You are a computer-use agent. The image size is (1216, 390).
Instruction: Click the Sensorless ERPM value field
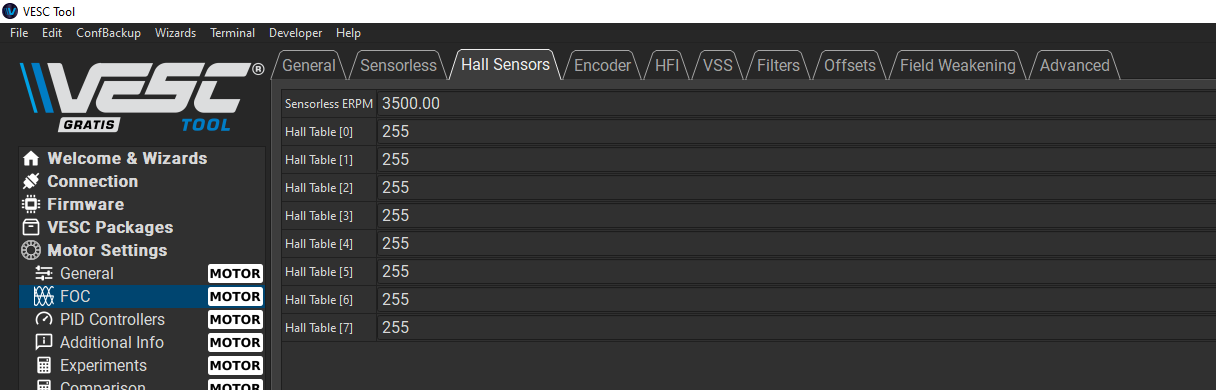click(796, 104)
